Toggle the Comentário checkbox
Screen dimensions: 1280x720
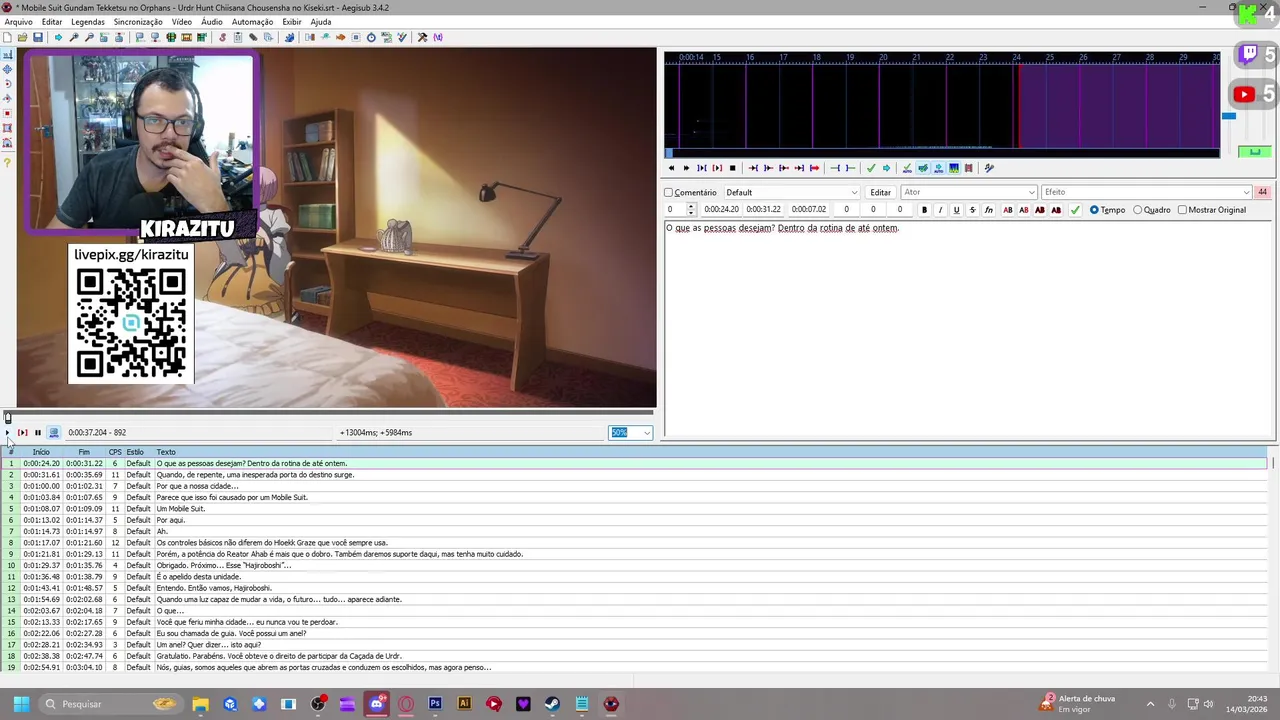pyautogui.click(x=669, y=192)
